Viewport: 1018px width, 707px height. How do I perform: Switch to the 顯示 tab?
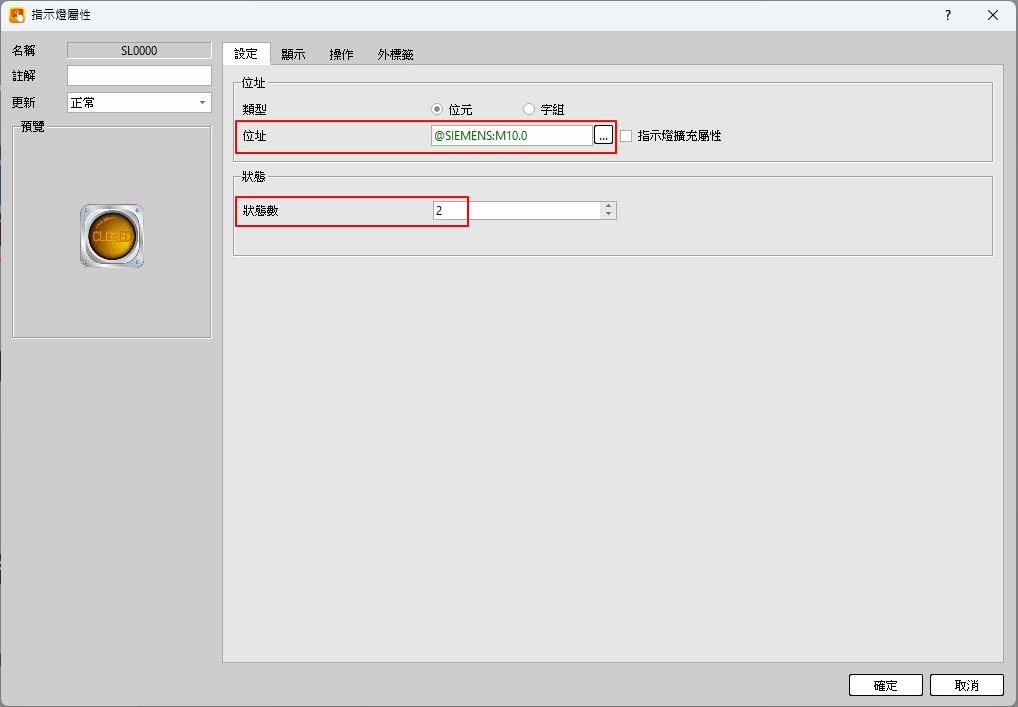click(293, 55)
